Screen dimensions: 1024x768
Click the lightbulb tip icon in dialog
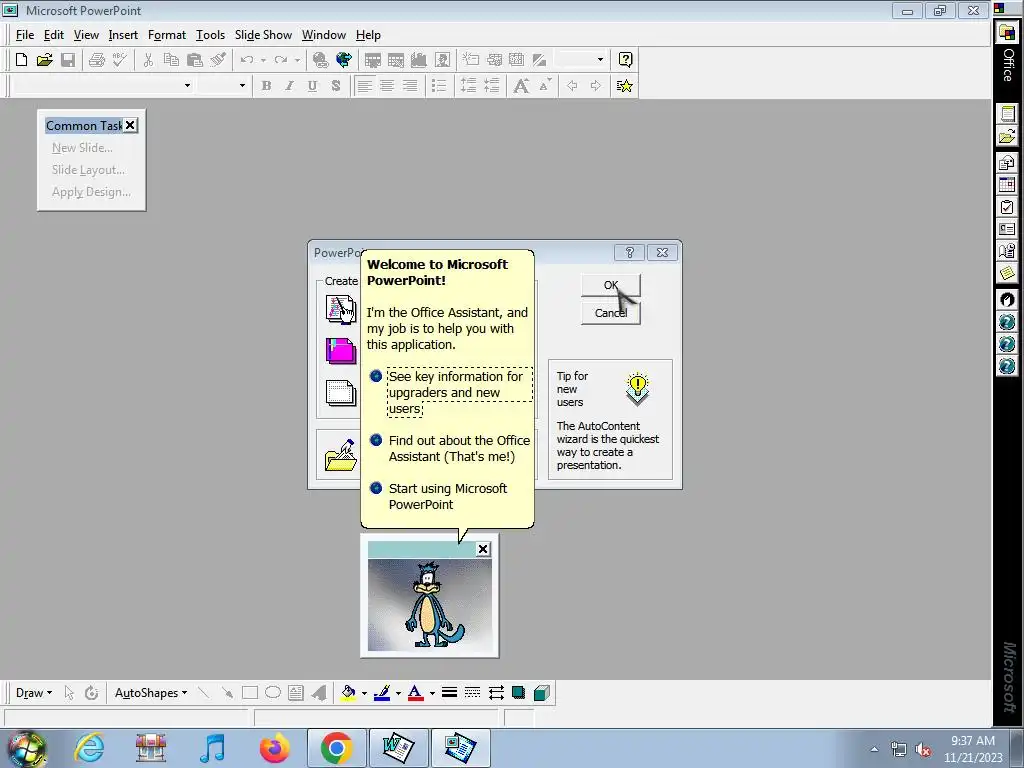pos(637,389)
